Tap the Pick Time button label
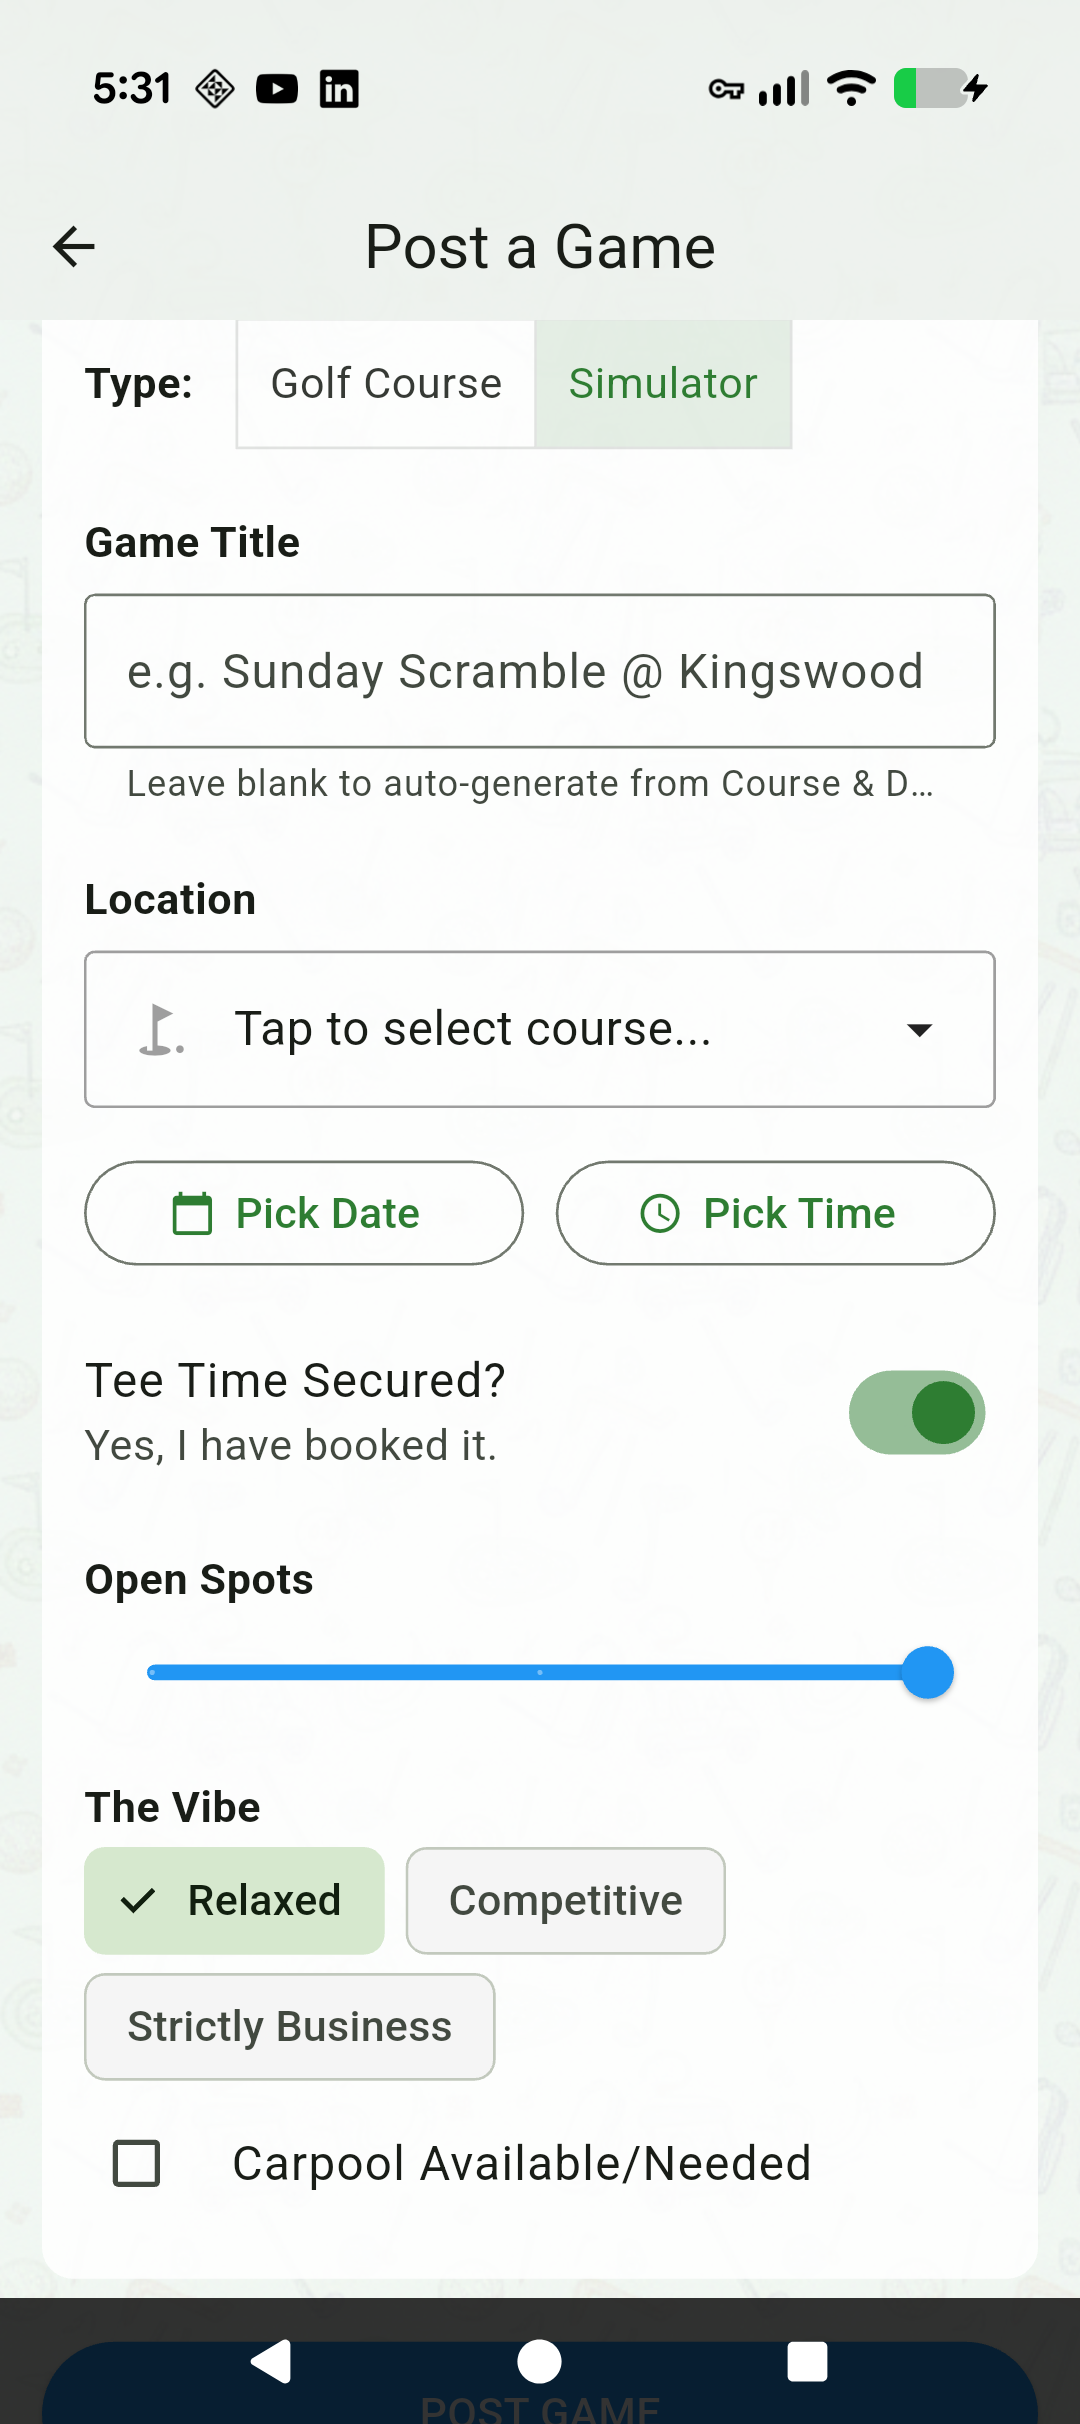 [799, 1214]
